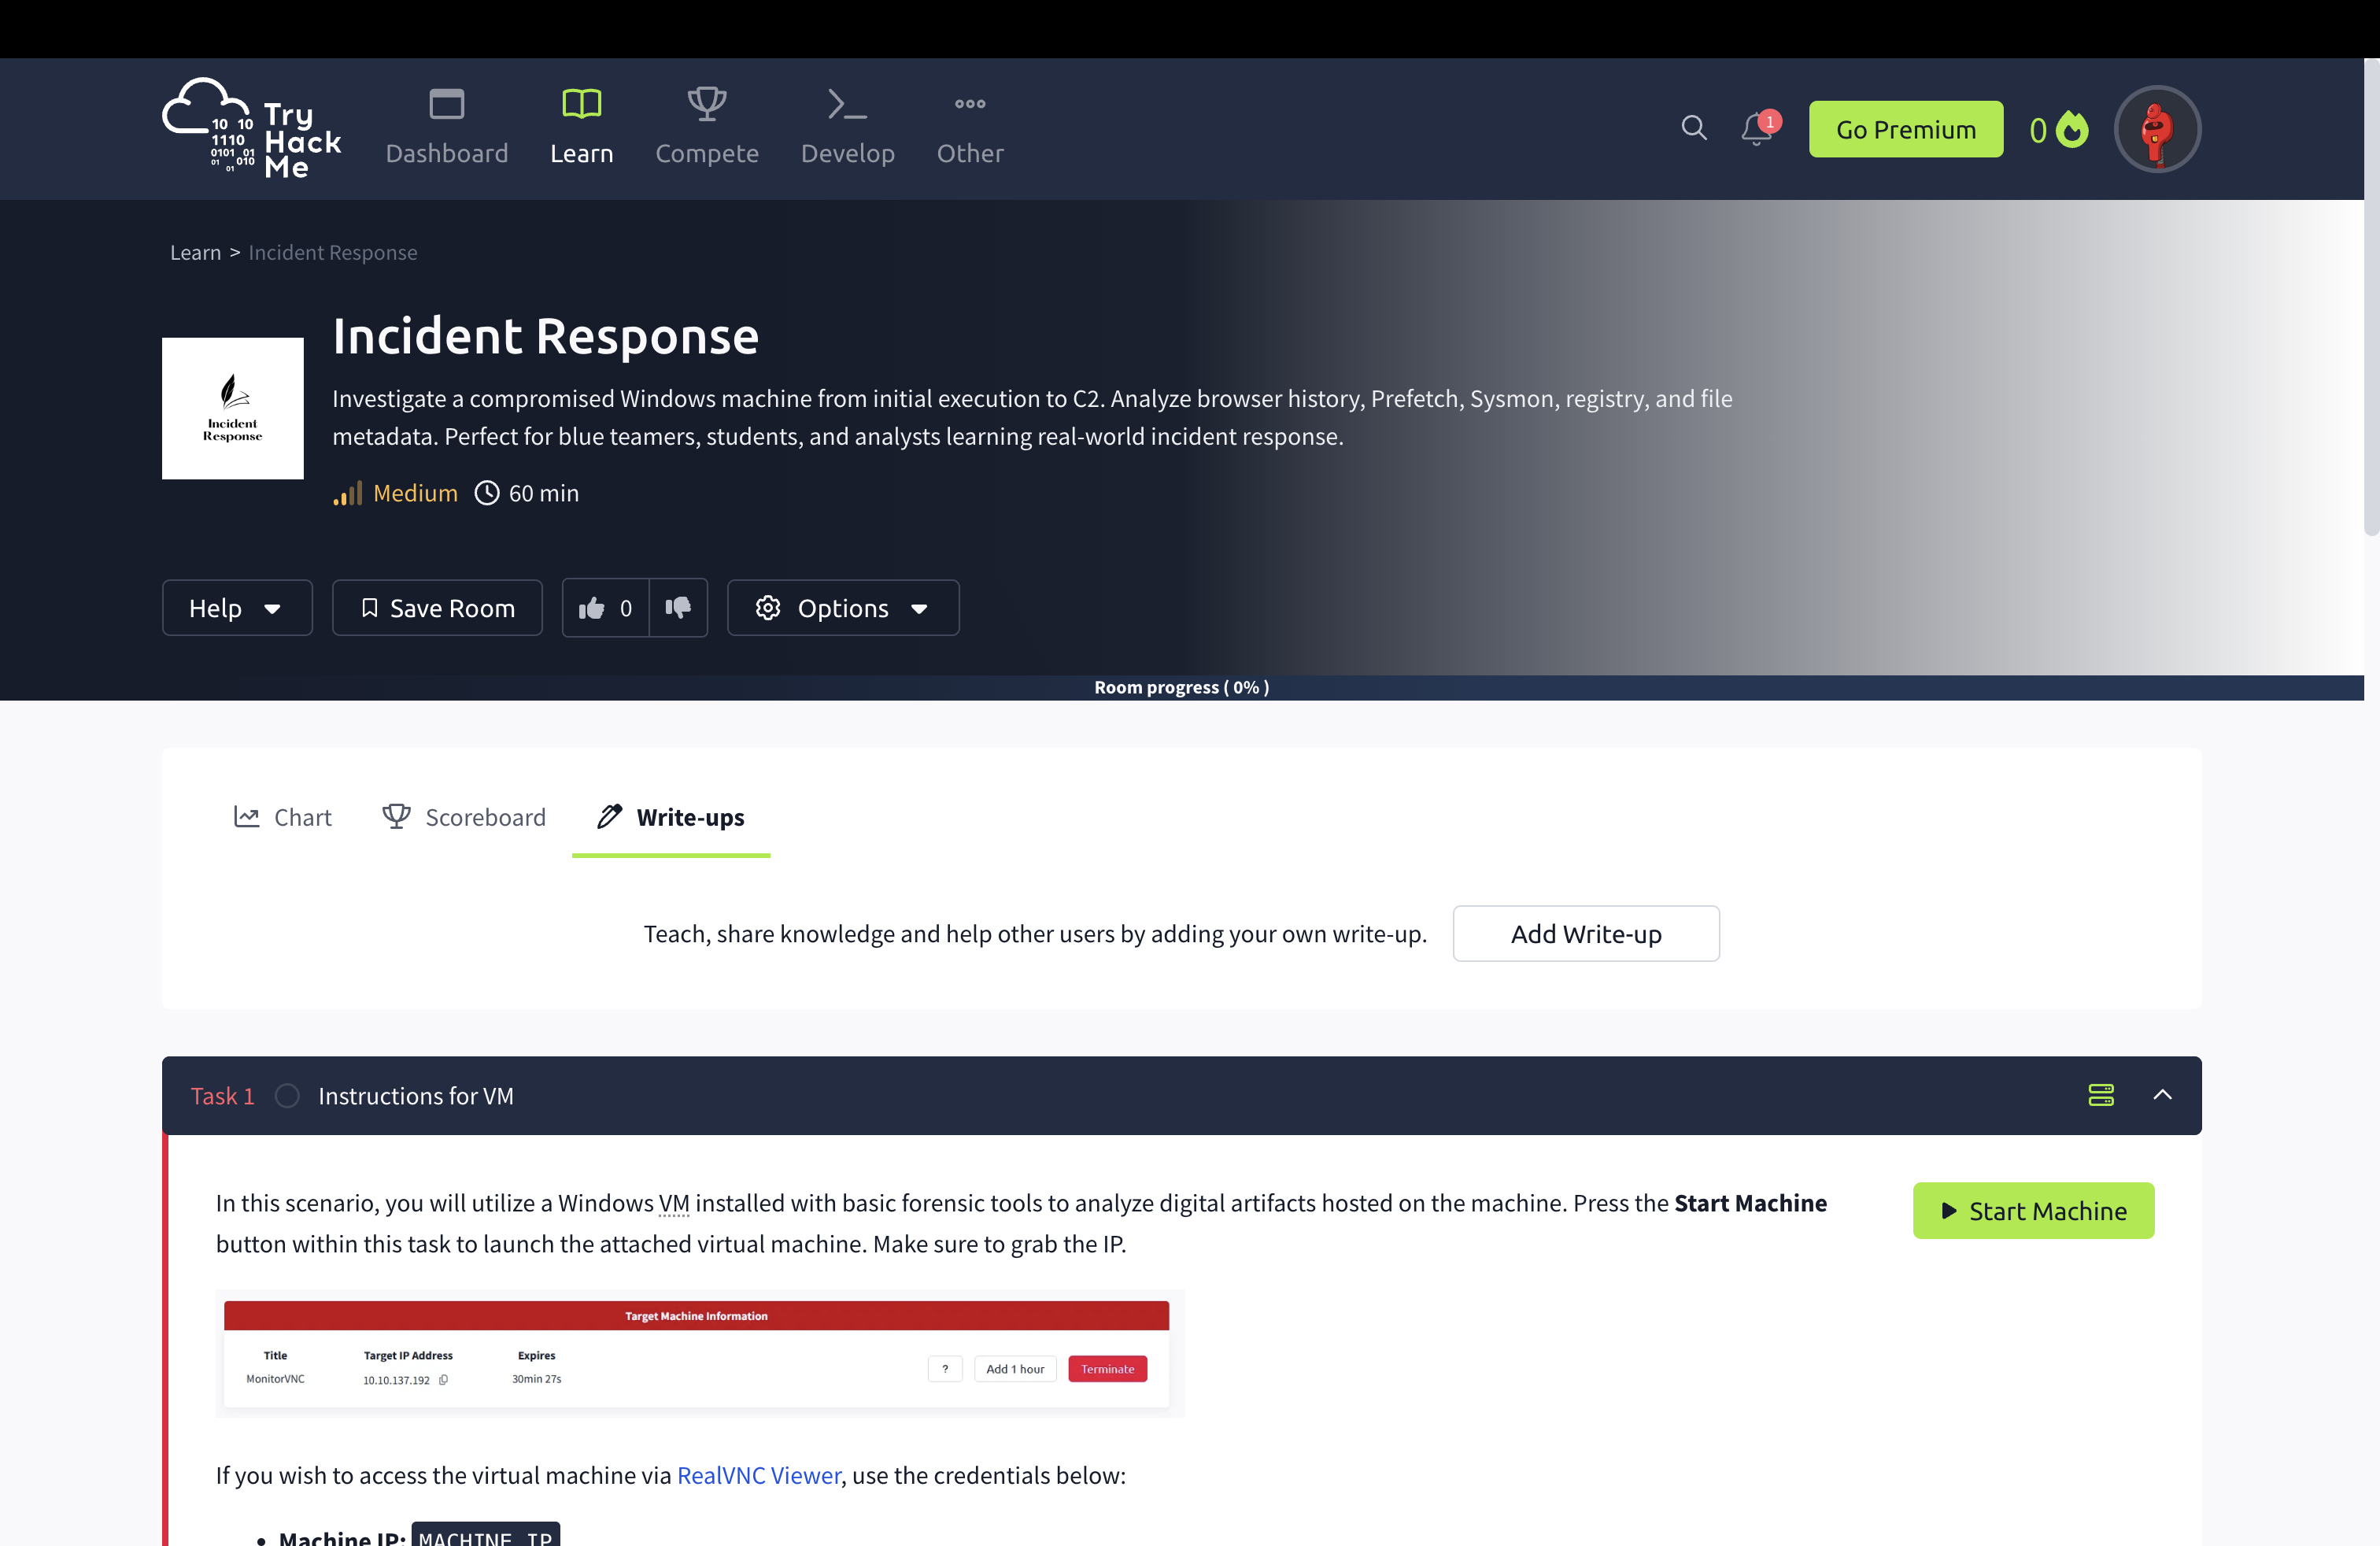Expand the Help dropdown
2380x1546 pixels.
click(237, 608)
